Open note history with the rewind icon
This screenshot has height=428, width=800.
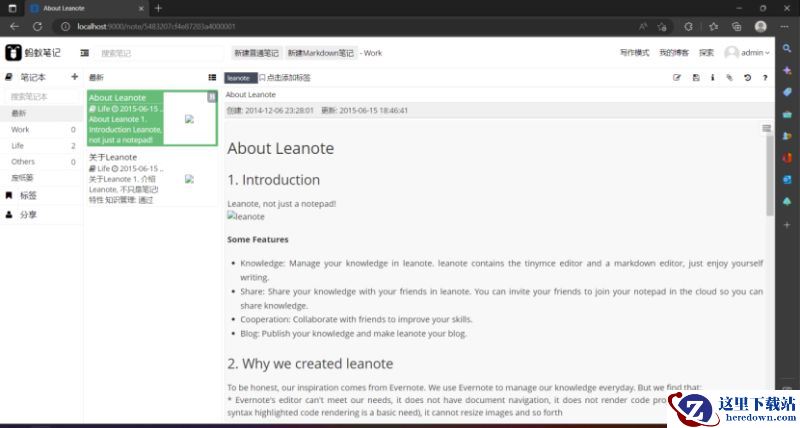click(x=747, y=78)
